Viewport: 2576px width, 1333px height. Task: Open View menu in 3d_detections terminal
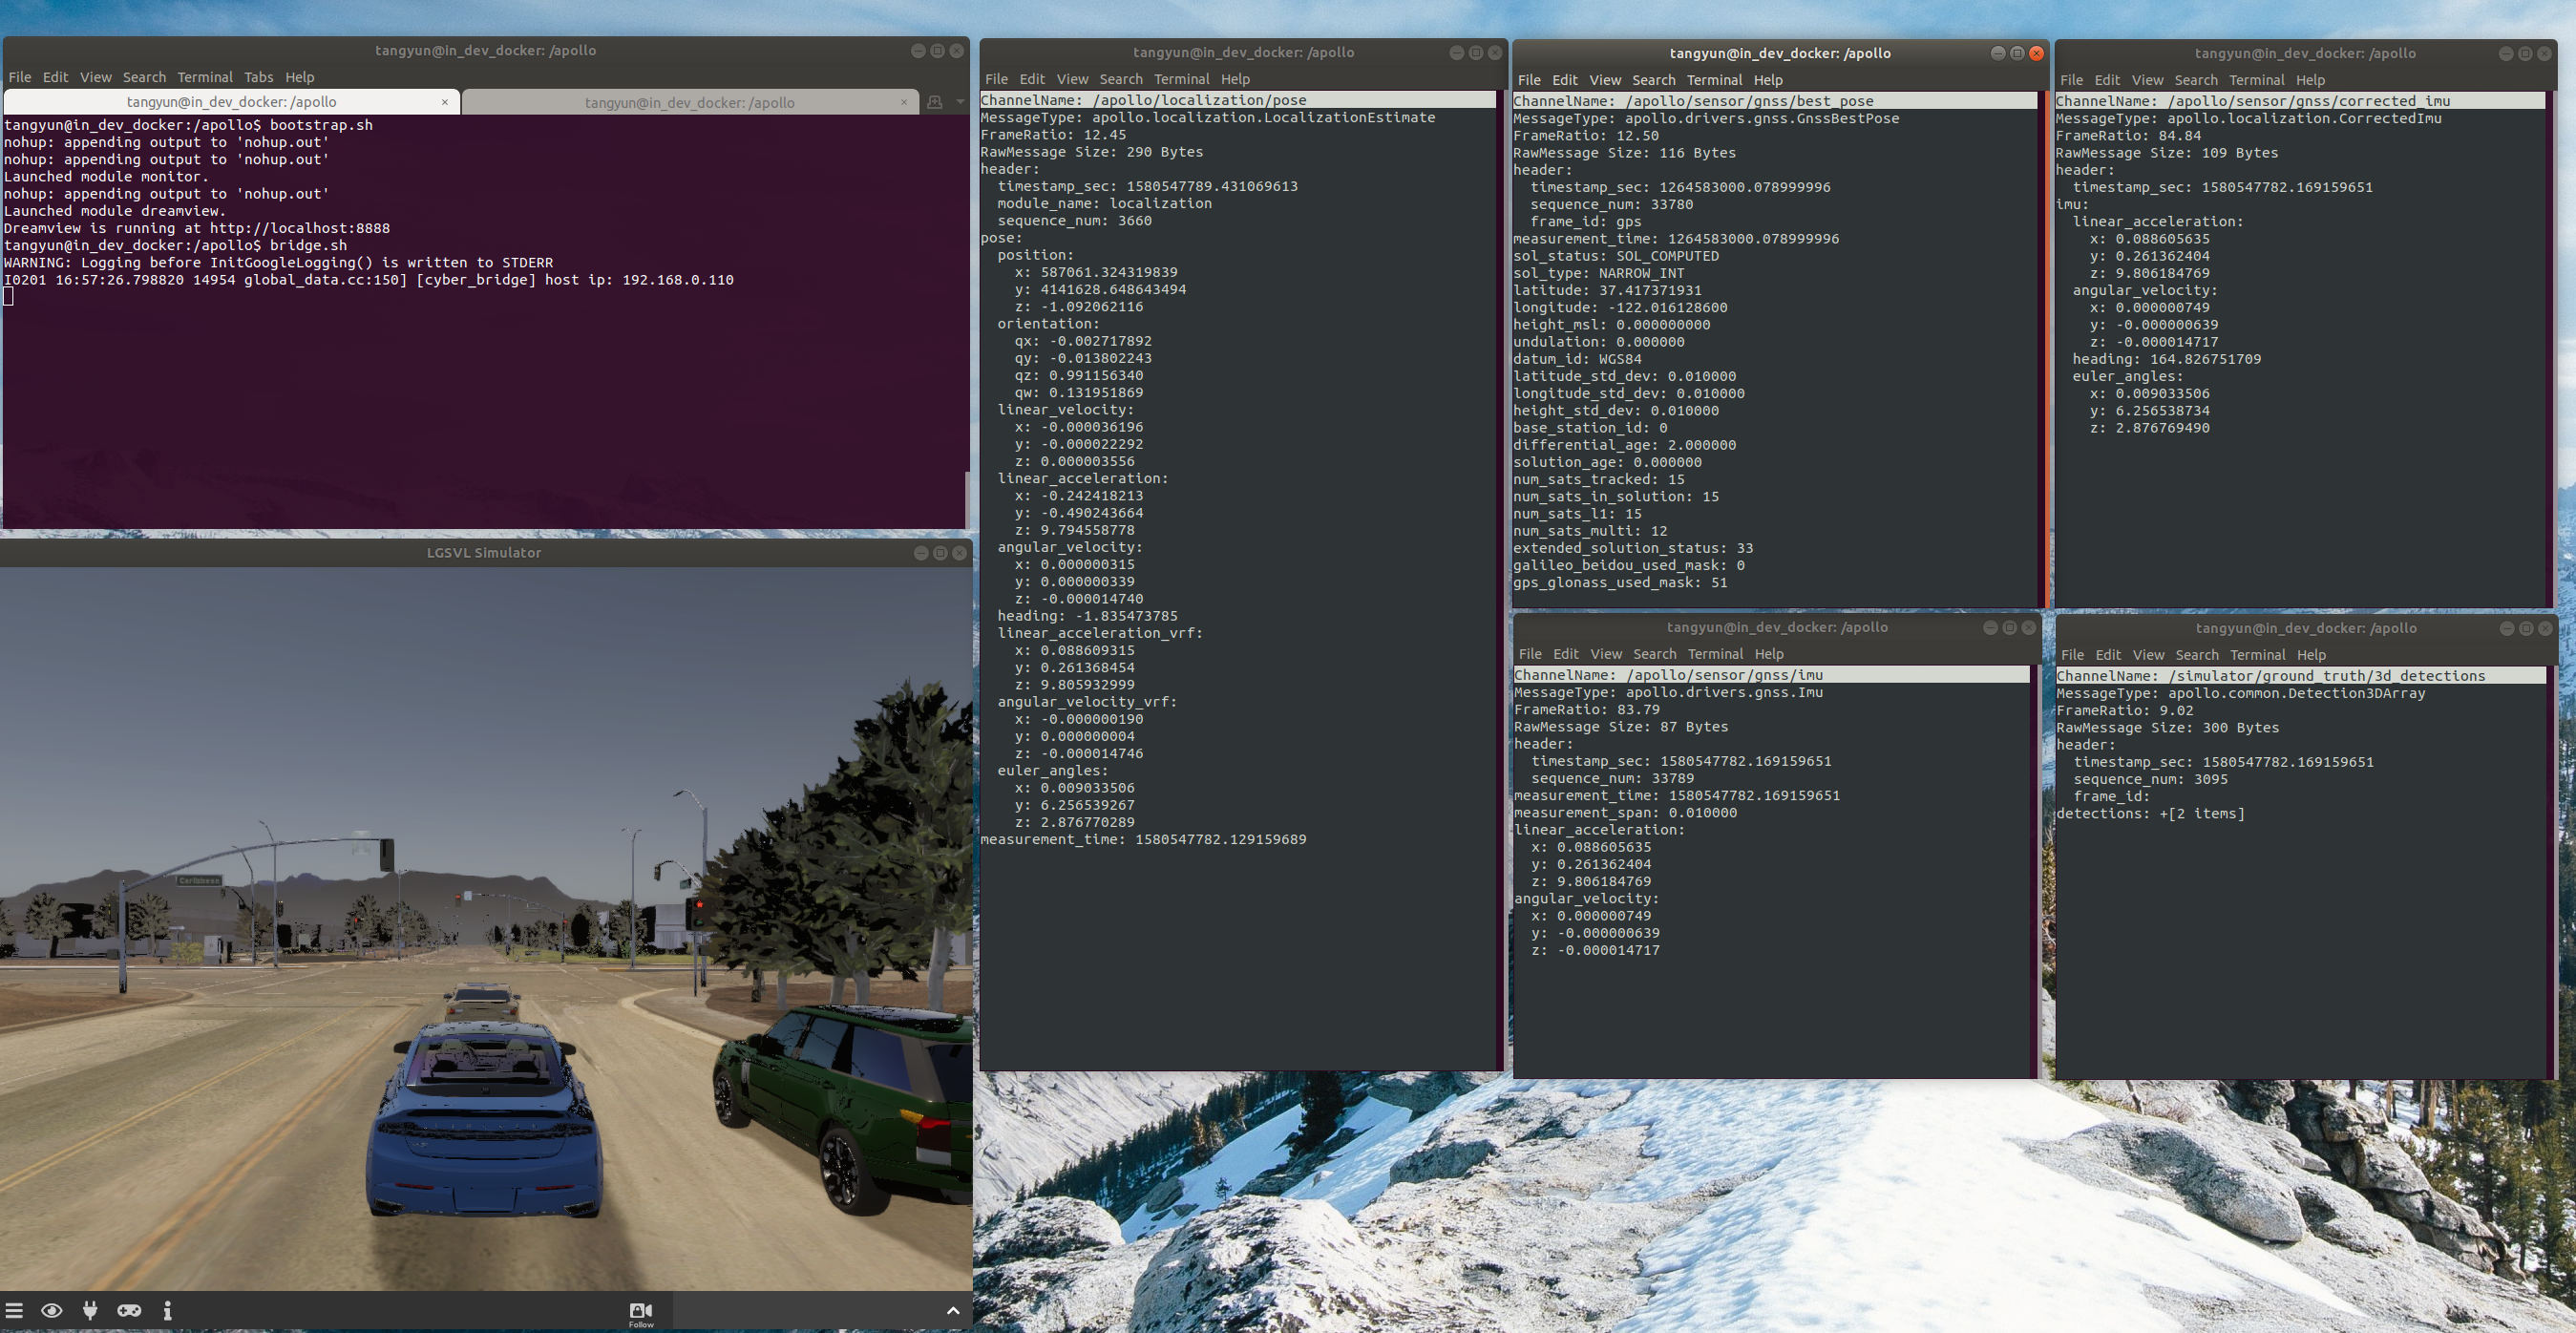click(x=2149, y=655)
